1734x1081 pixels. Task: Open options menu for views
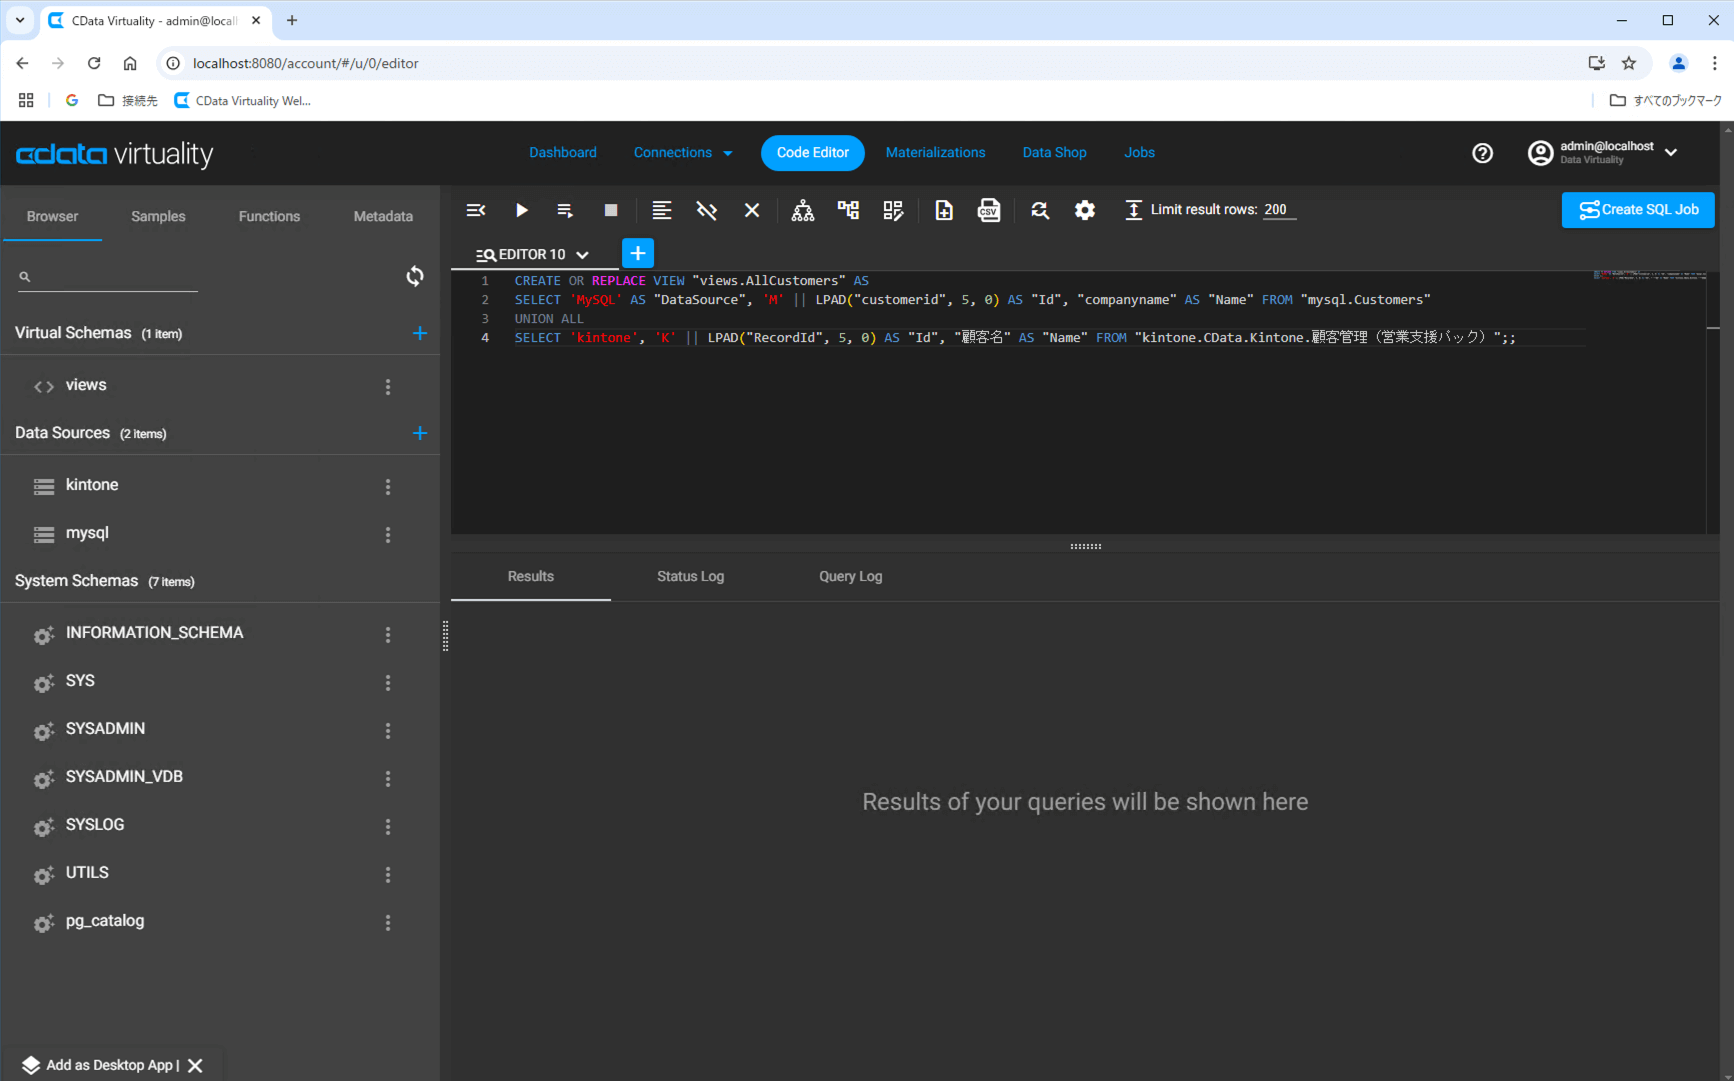tap(388, 386)
